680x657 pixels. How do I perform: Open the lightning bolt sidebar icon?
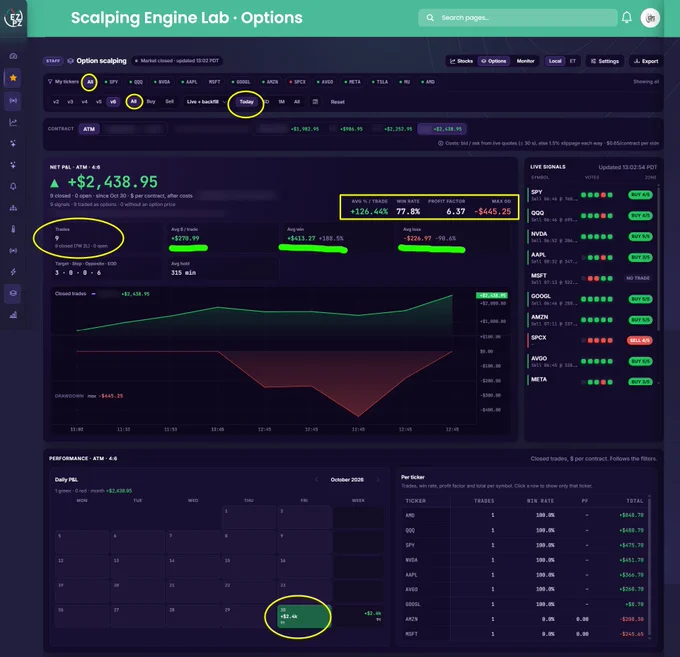pyautogui.click(x=13, y=272)
